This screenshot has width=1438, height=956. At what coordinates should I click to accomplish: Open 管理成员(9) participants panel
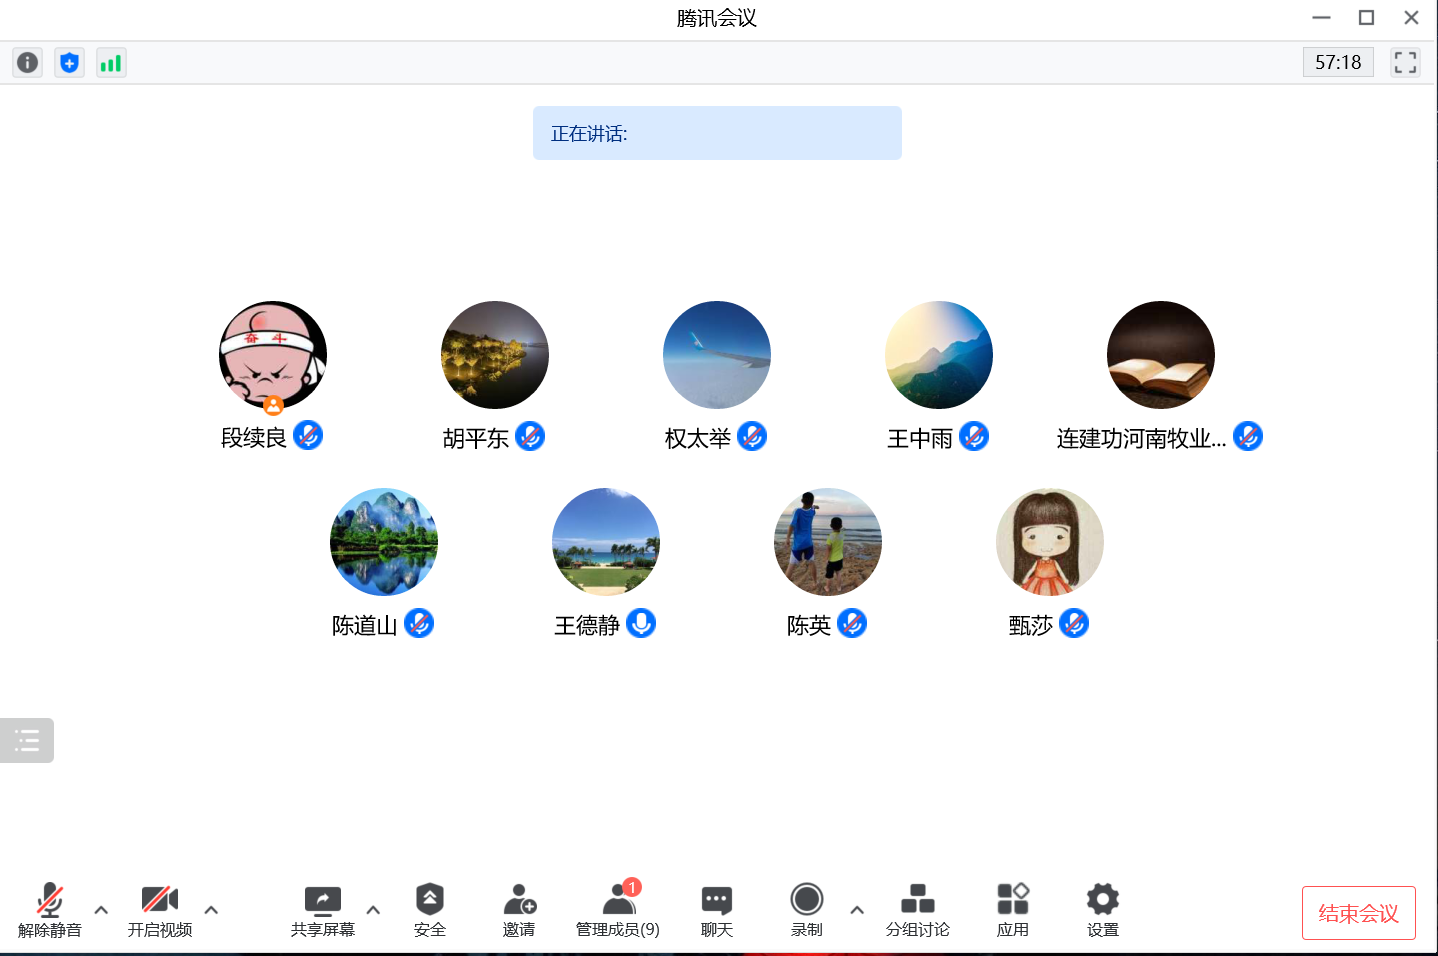coord(618,909)
